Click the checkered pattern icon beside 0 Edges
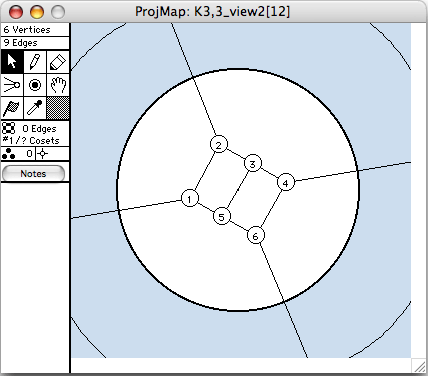This screenshot has width=428, height=376. pyautogui.click(x=8, y=128)
